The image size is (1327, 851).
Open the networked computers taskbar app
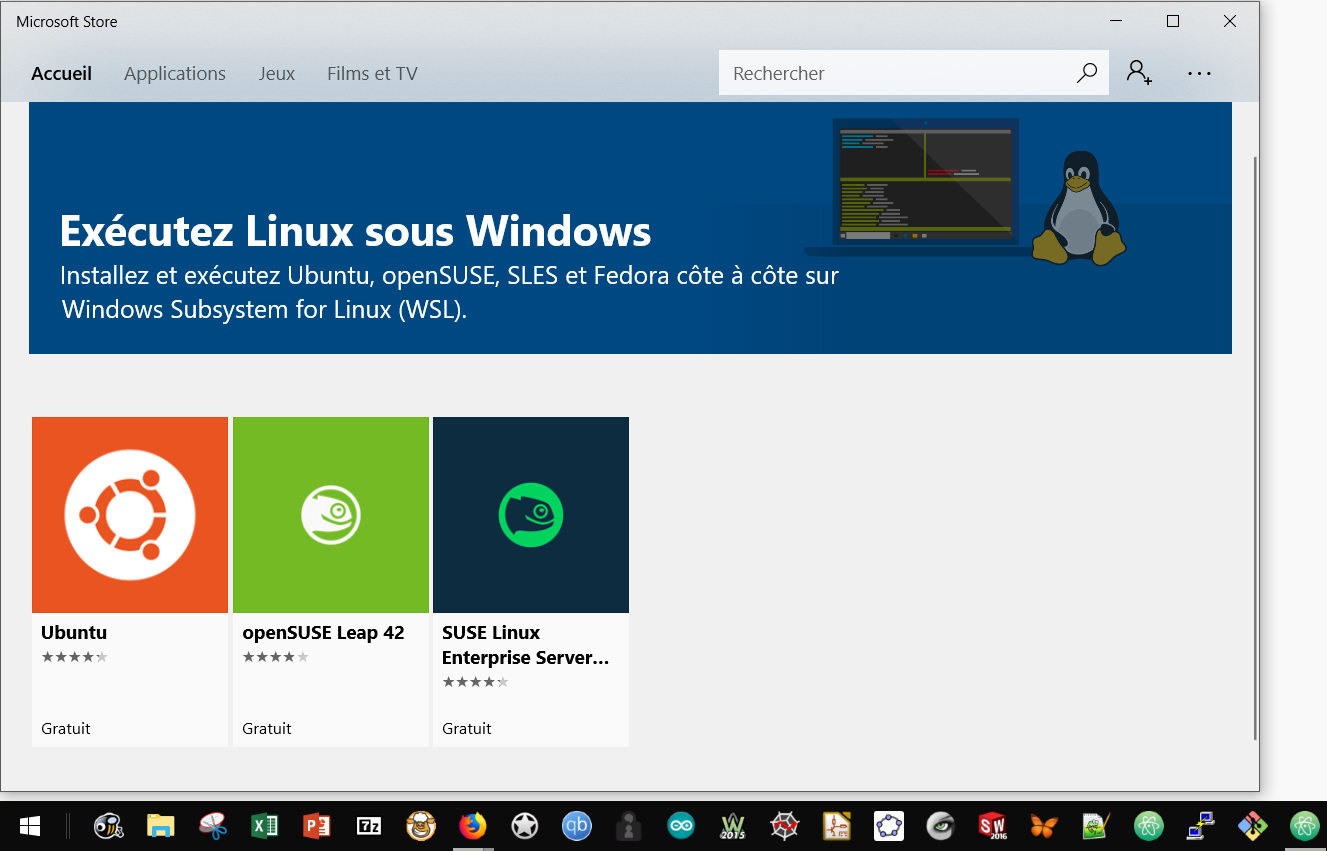1201,826
